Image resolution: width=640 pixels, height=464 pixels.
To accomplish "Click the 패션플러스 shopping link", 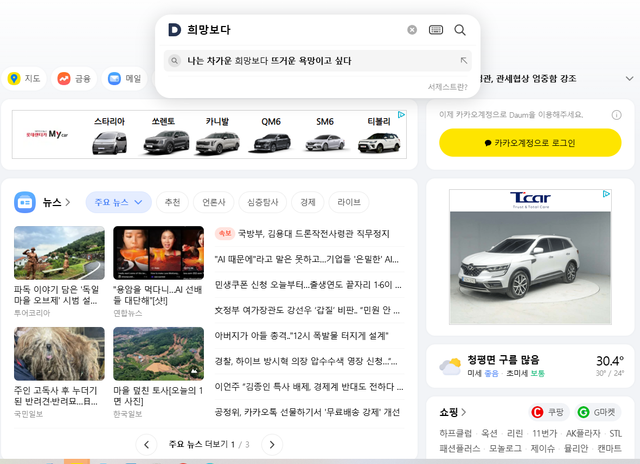I will point(460,448).
